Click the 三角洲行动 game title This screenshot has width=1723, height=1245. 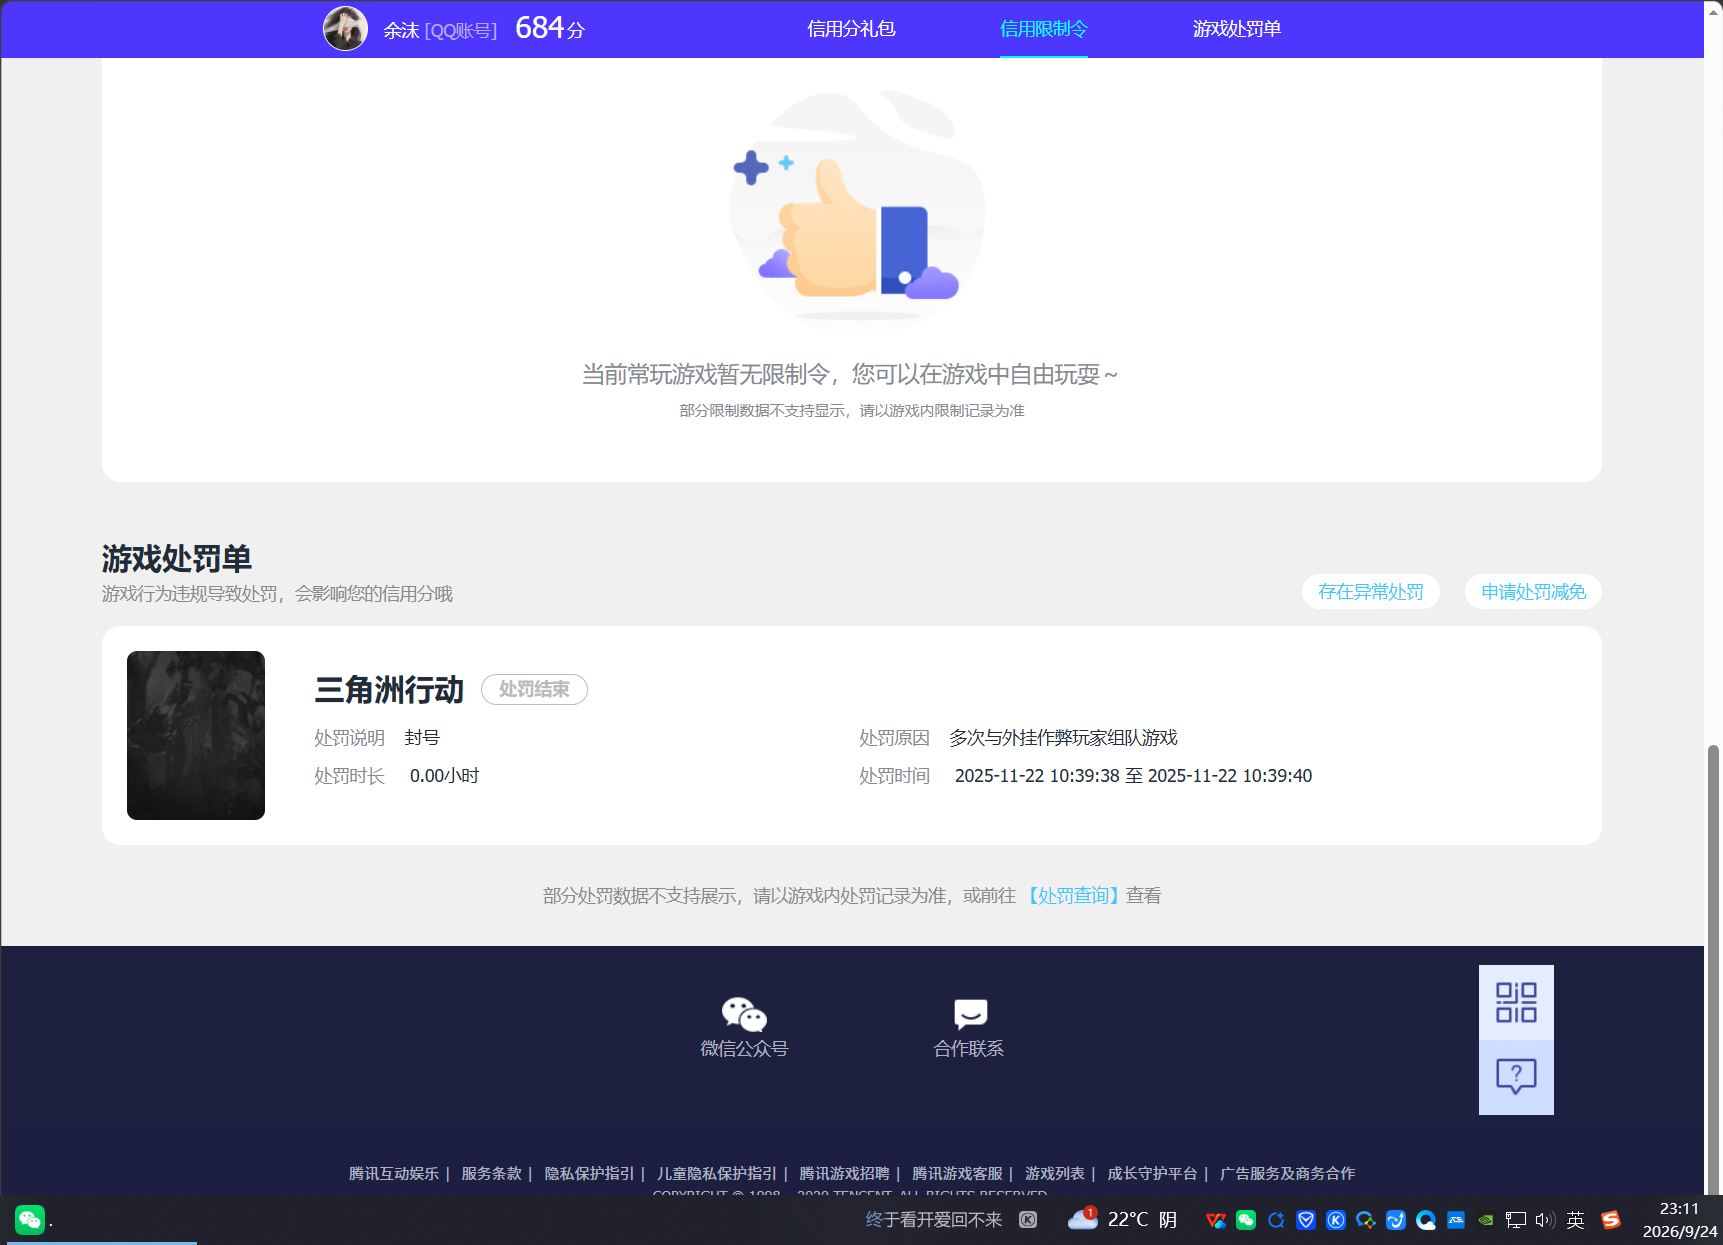coord(389,689)
